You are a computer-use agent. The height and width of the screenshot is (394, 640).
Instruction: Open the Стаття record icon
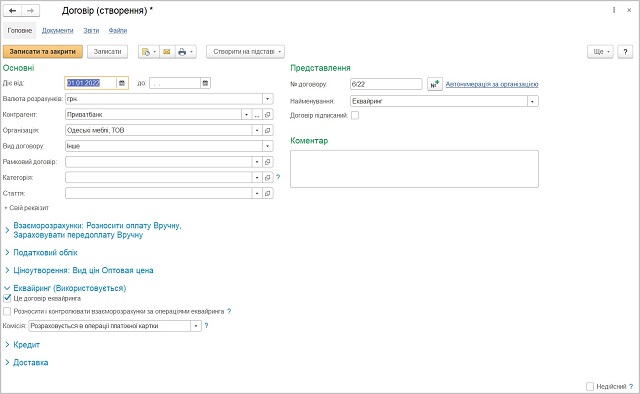pyautogui.click(x=268, y=193)
